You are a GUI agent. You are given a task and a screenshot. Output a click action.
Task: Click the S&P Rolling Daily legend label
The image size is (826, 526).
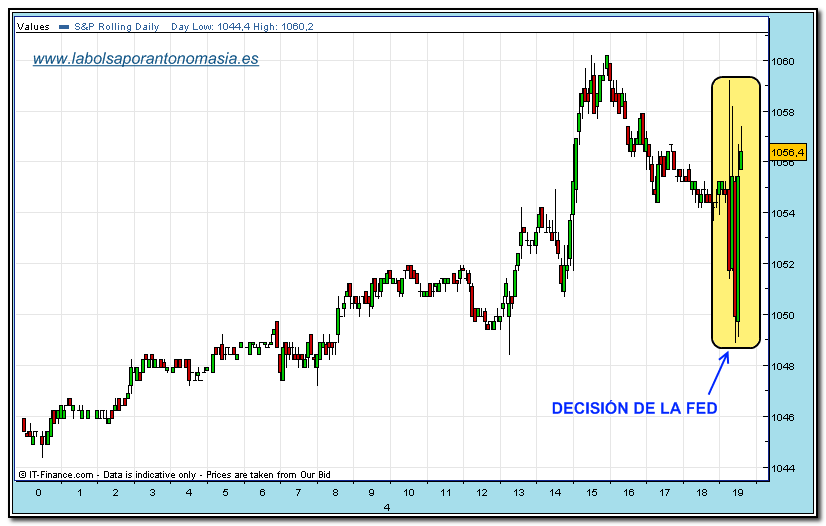116,26
